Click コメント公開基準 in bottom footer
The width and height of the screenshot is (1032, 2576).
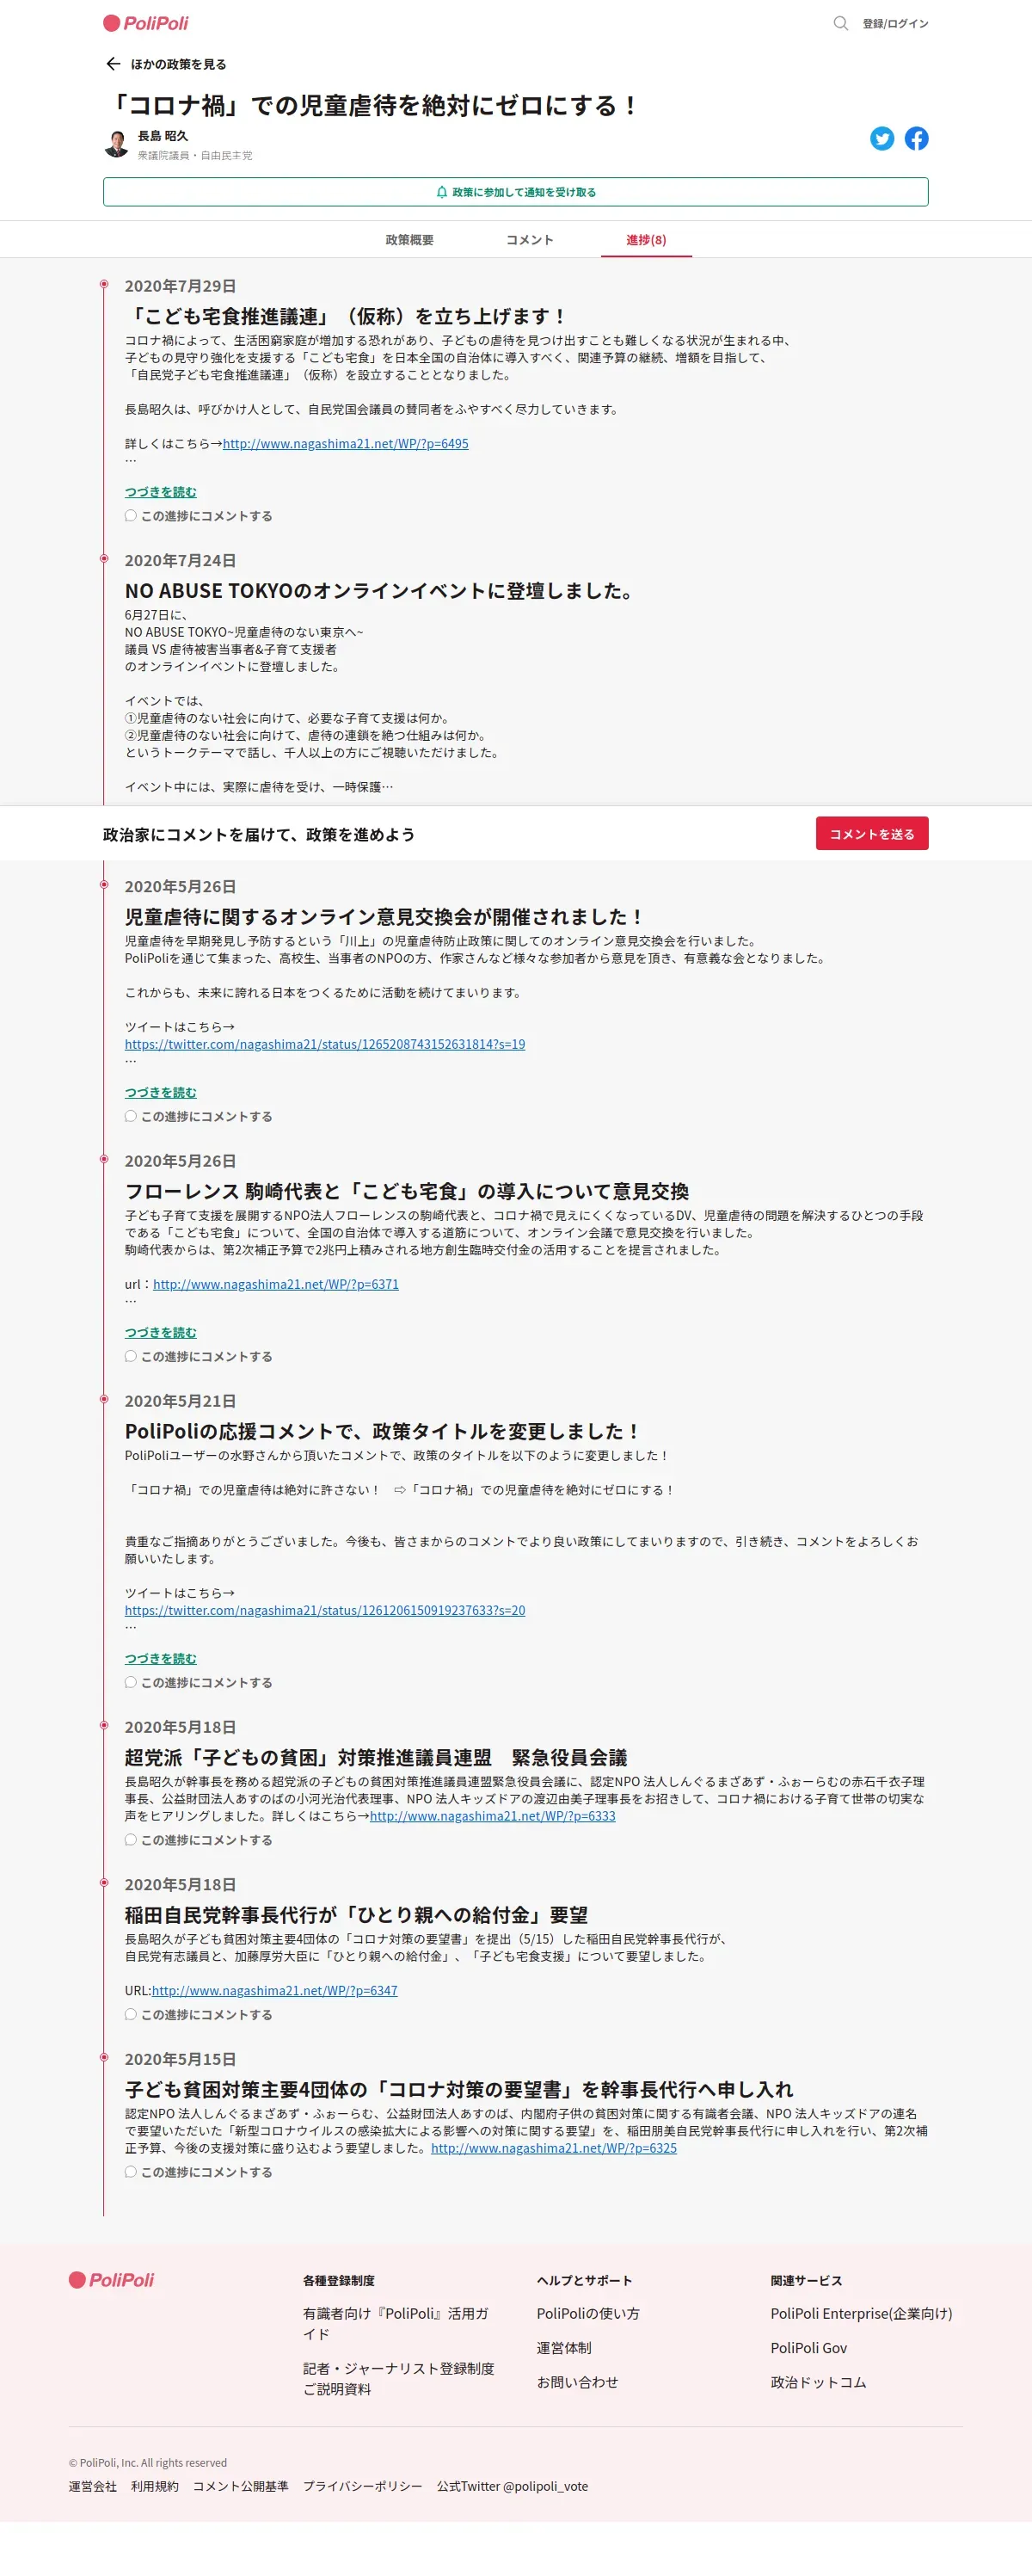[240, 2486]
